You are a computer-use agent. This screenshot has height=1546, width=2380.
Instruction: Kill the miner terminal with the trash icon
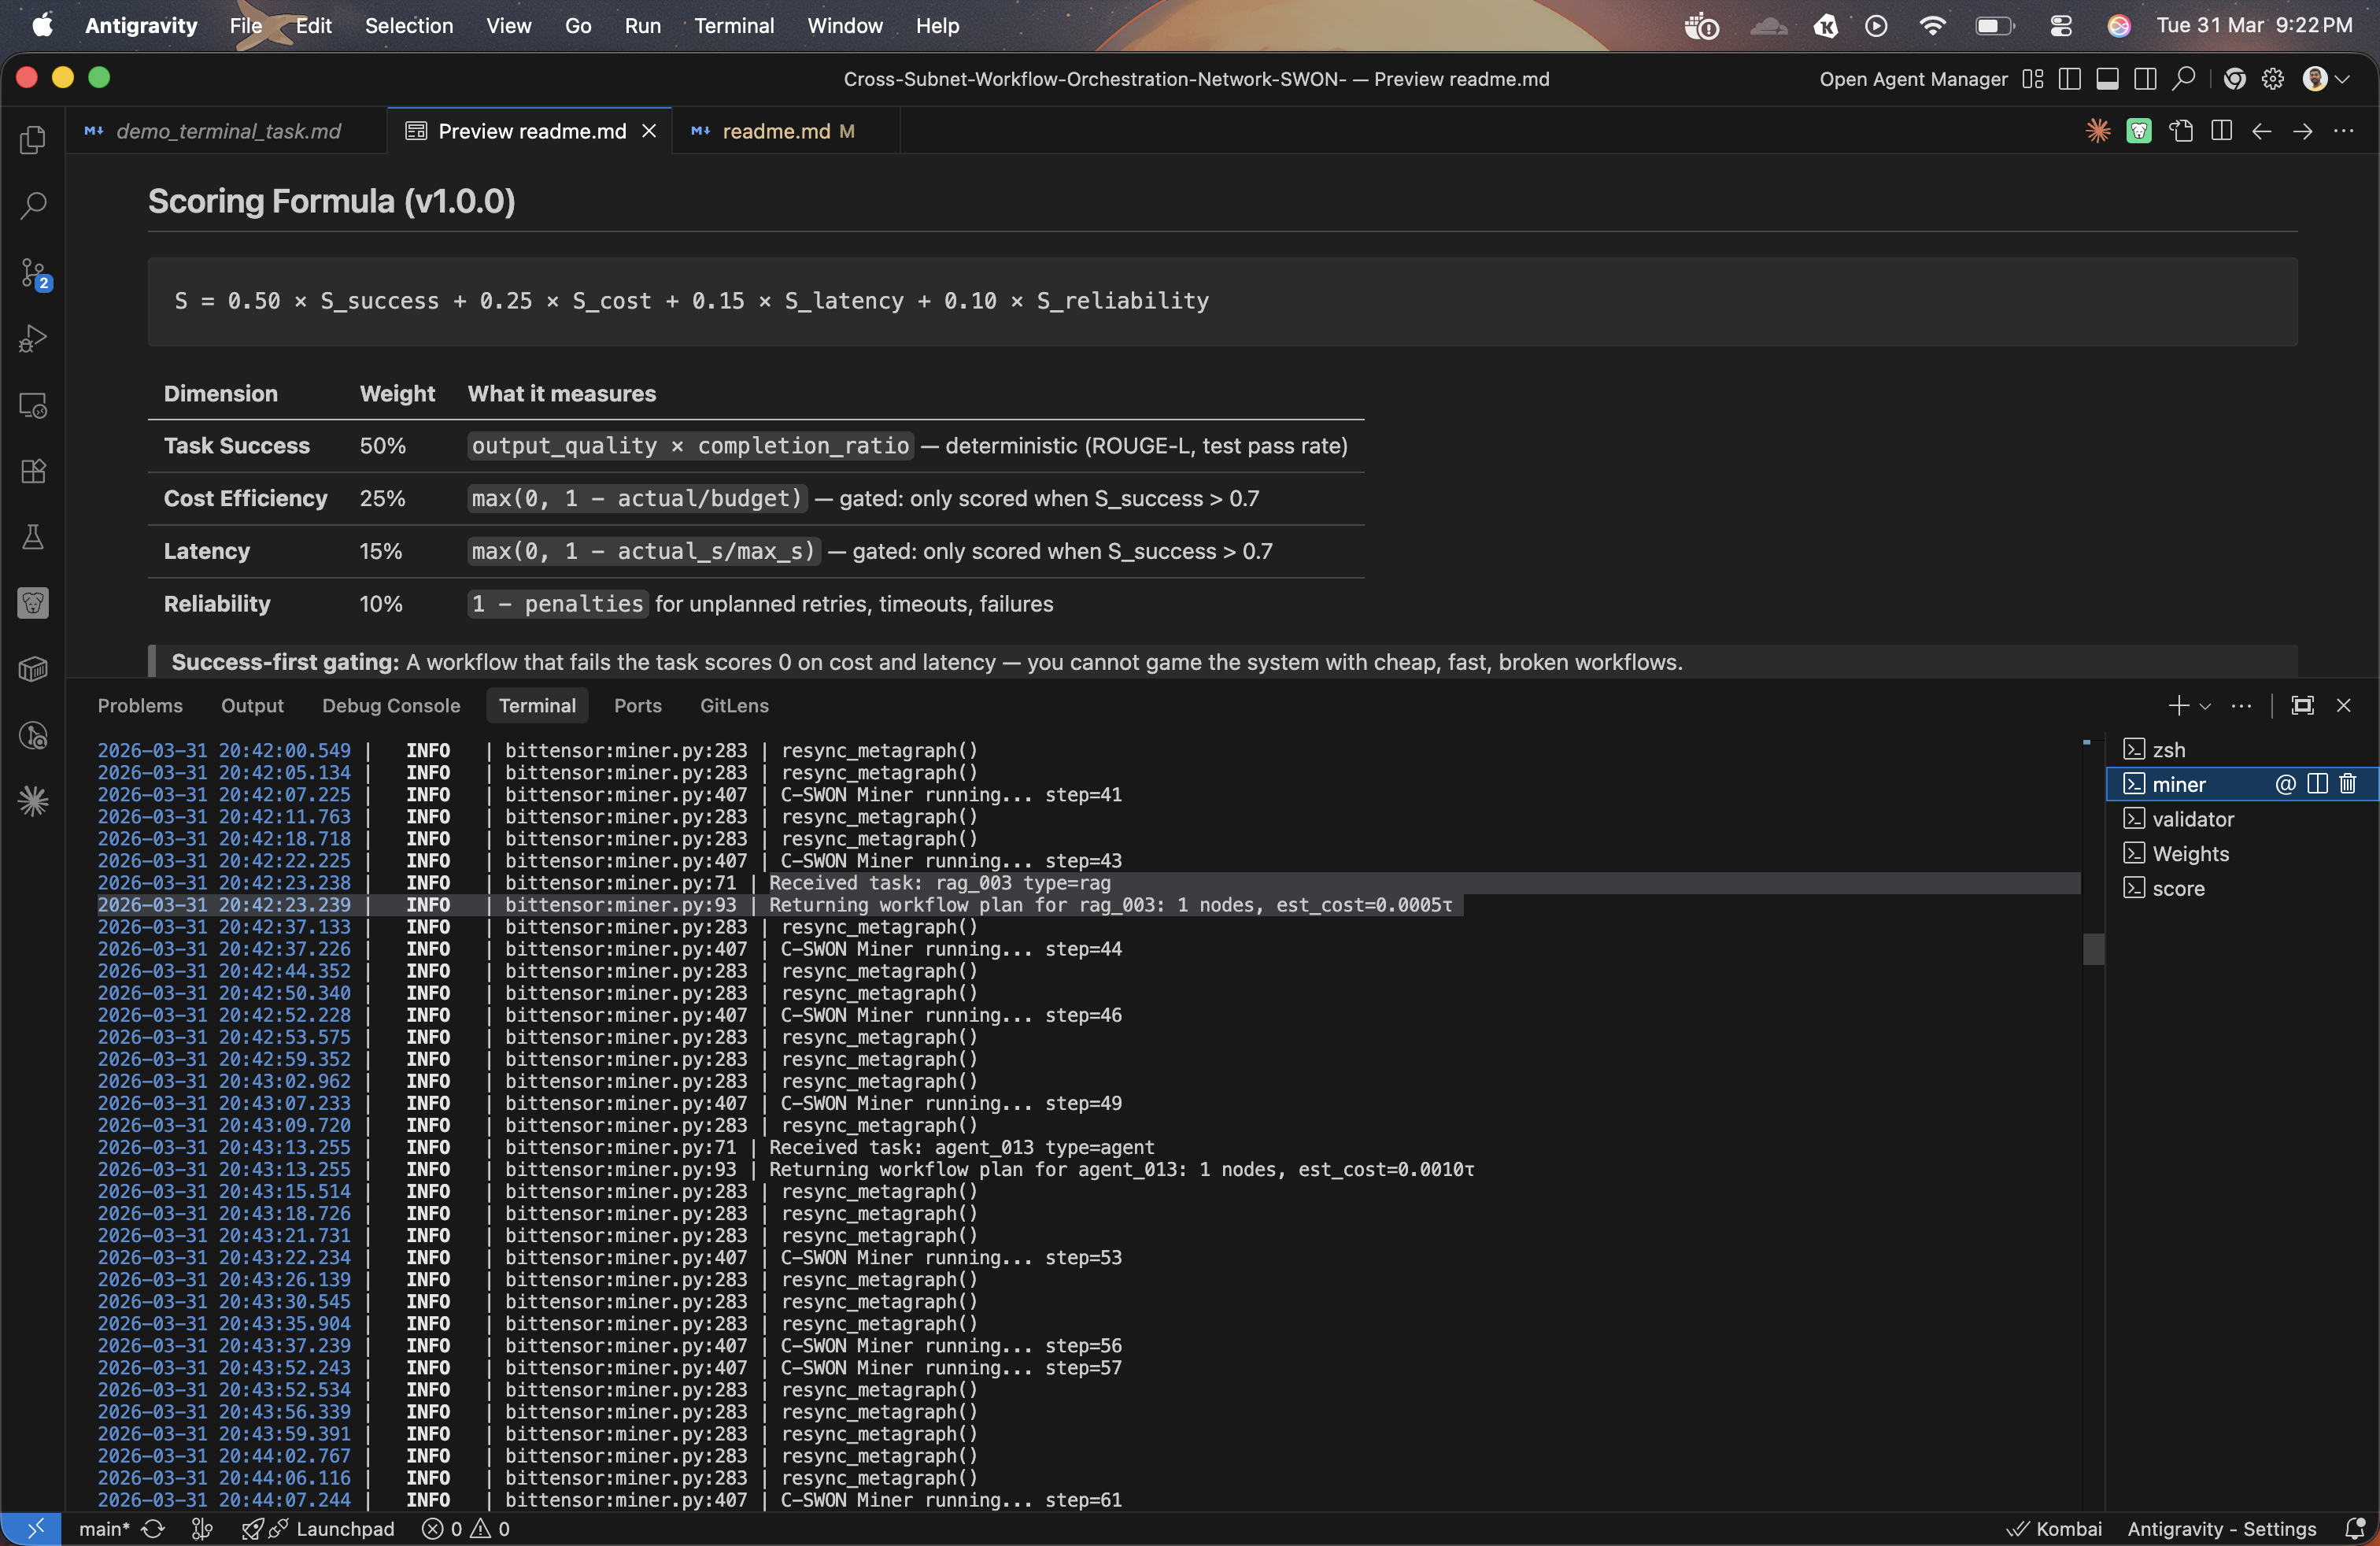(x=2348, y=784)
